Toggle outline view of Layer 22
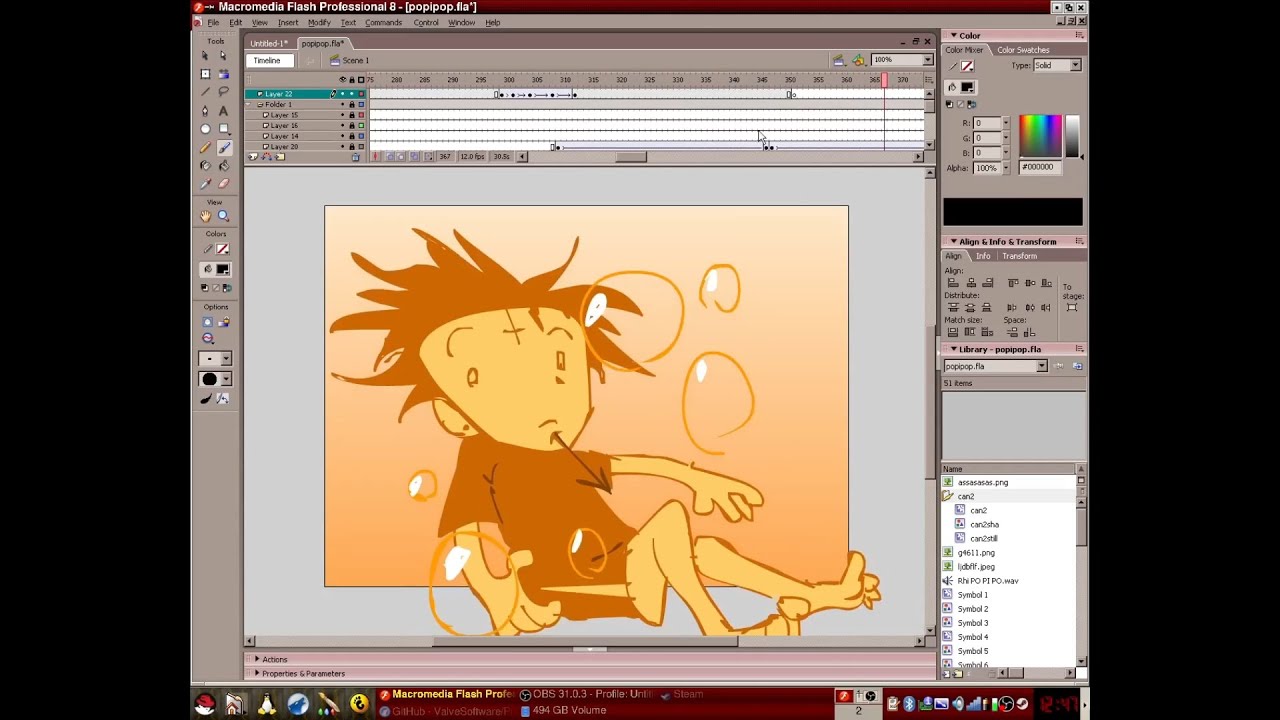Image resolution: width=1280 pixels, height=720 pixels. coord(361,94)
